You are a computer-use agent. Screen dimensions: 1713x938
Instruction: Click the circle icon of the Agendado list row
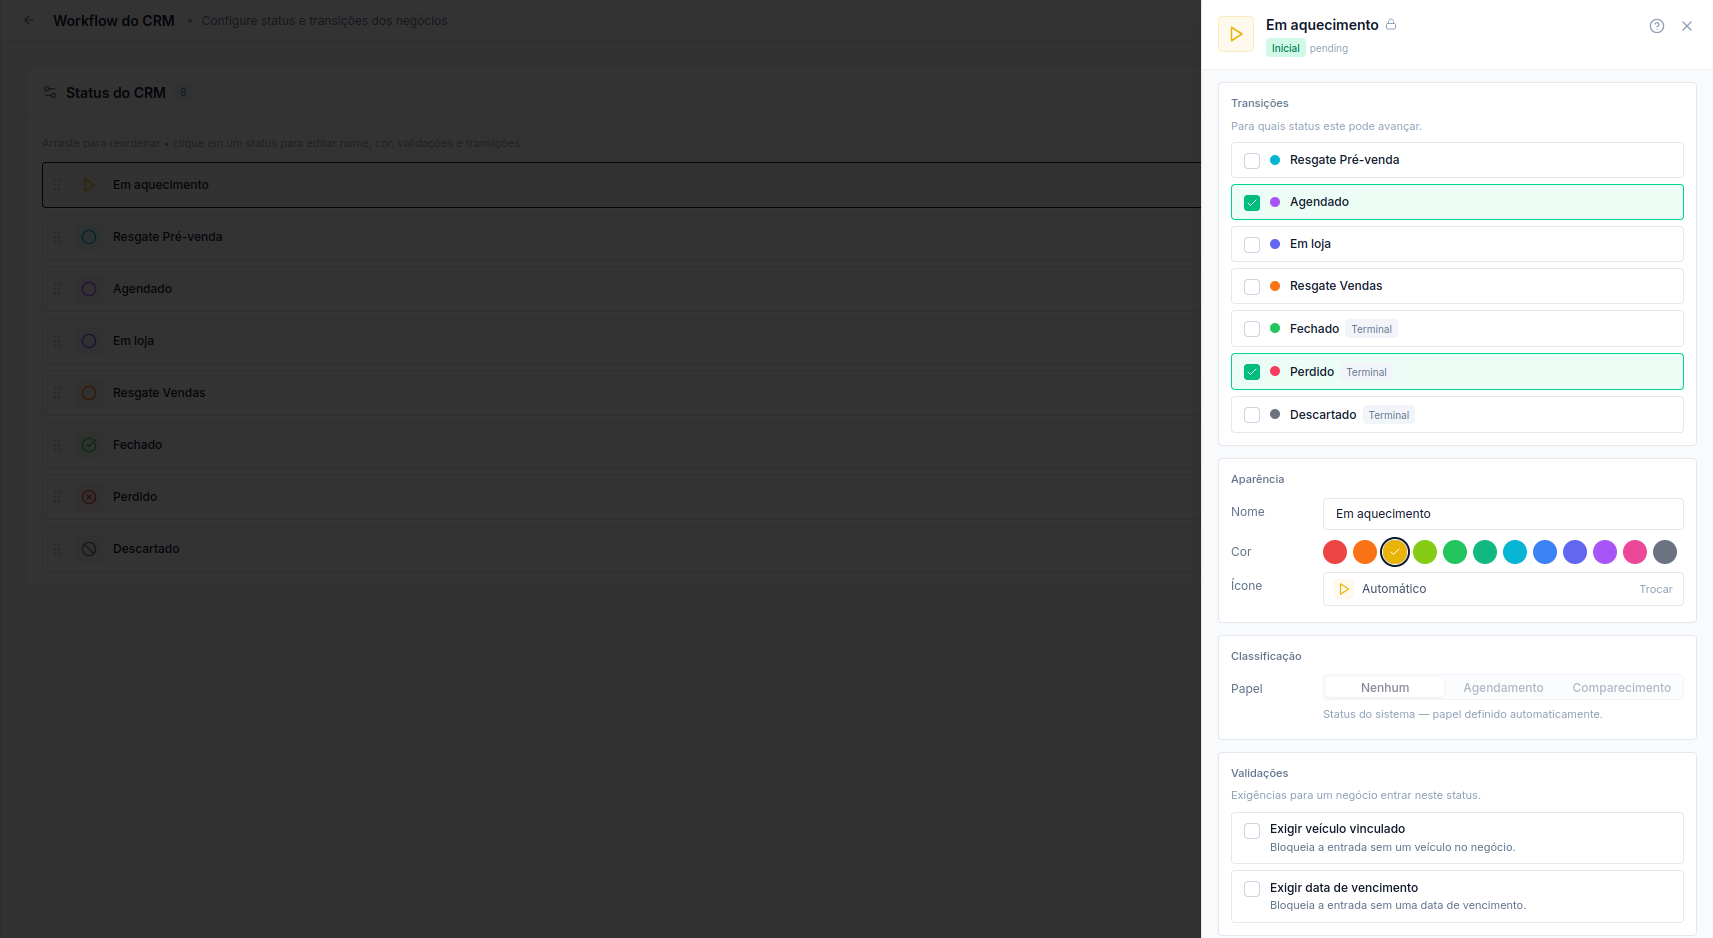point(89,289)
